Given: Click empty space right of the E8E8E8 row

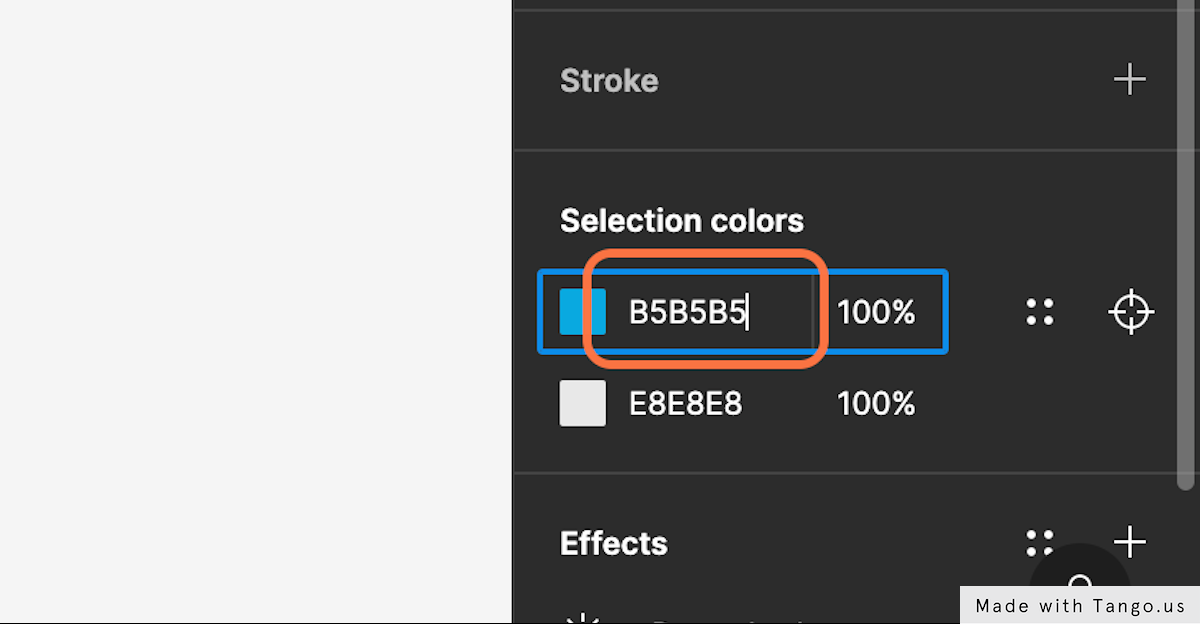Looking at the screenshot, I should tap(1050, 404).
